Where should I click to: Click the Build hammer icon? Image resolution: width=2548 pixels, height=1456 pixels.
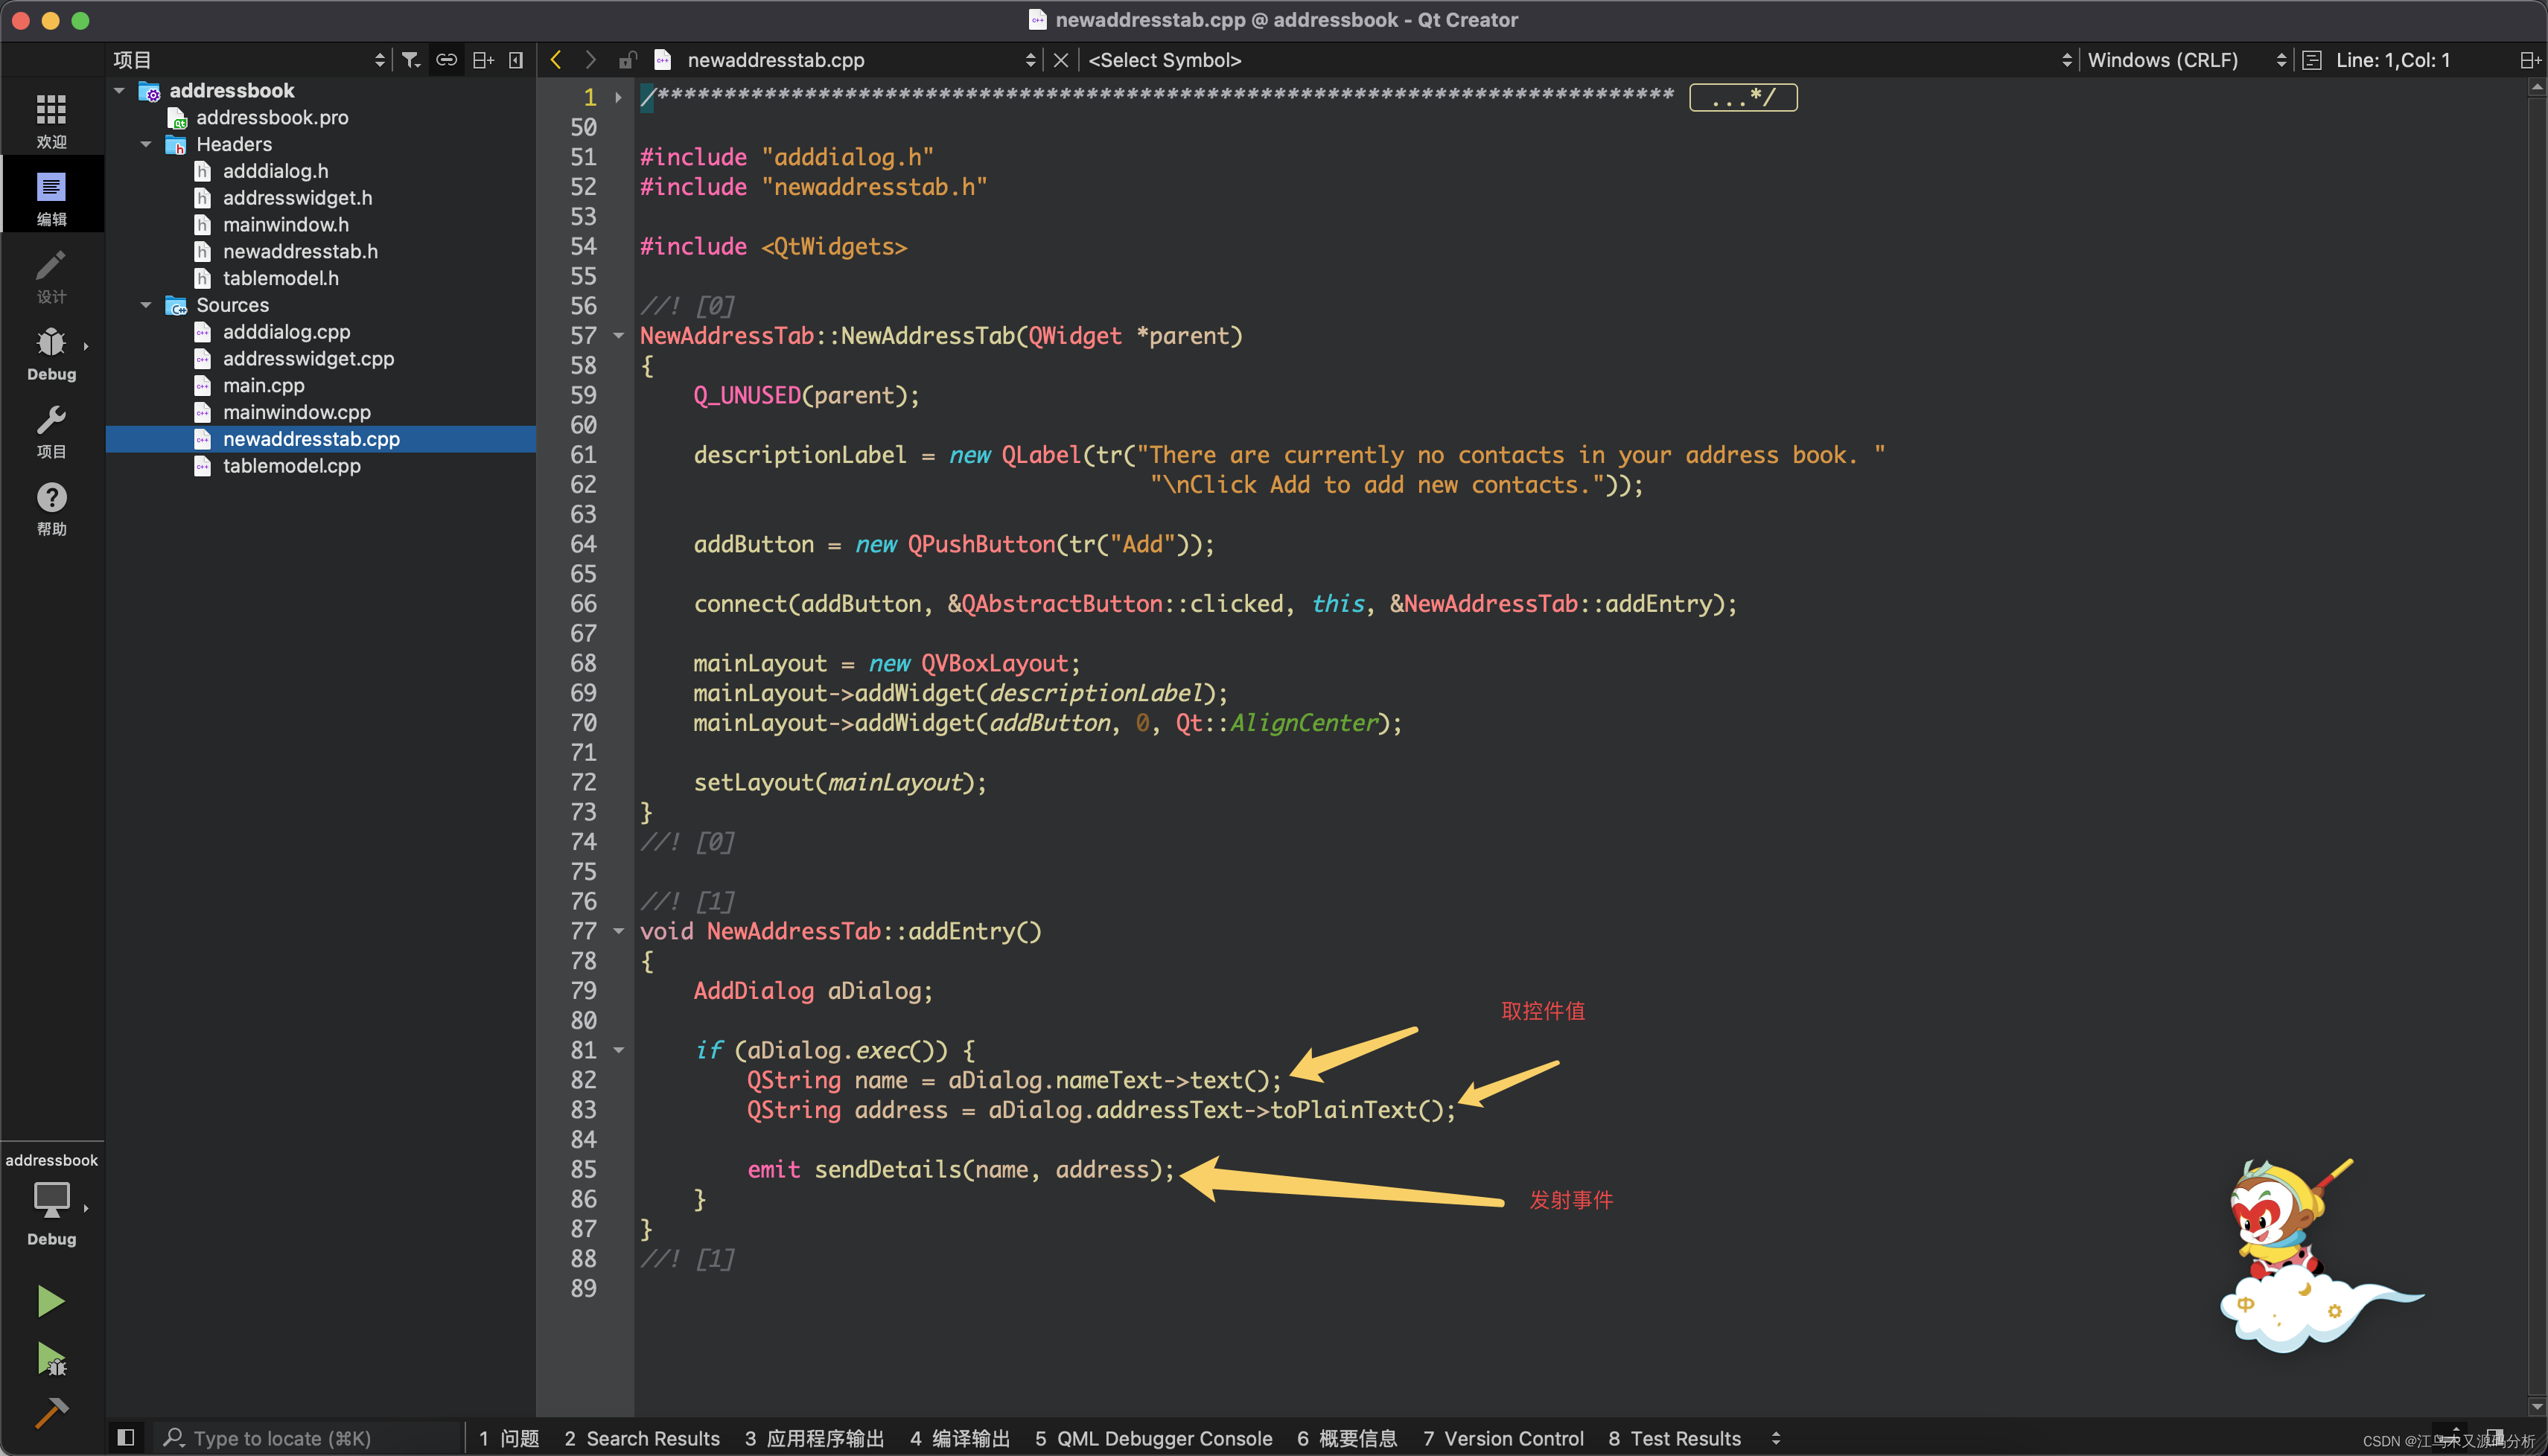click(x=50, y=1412)
